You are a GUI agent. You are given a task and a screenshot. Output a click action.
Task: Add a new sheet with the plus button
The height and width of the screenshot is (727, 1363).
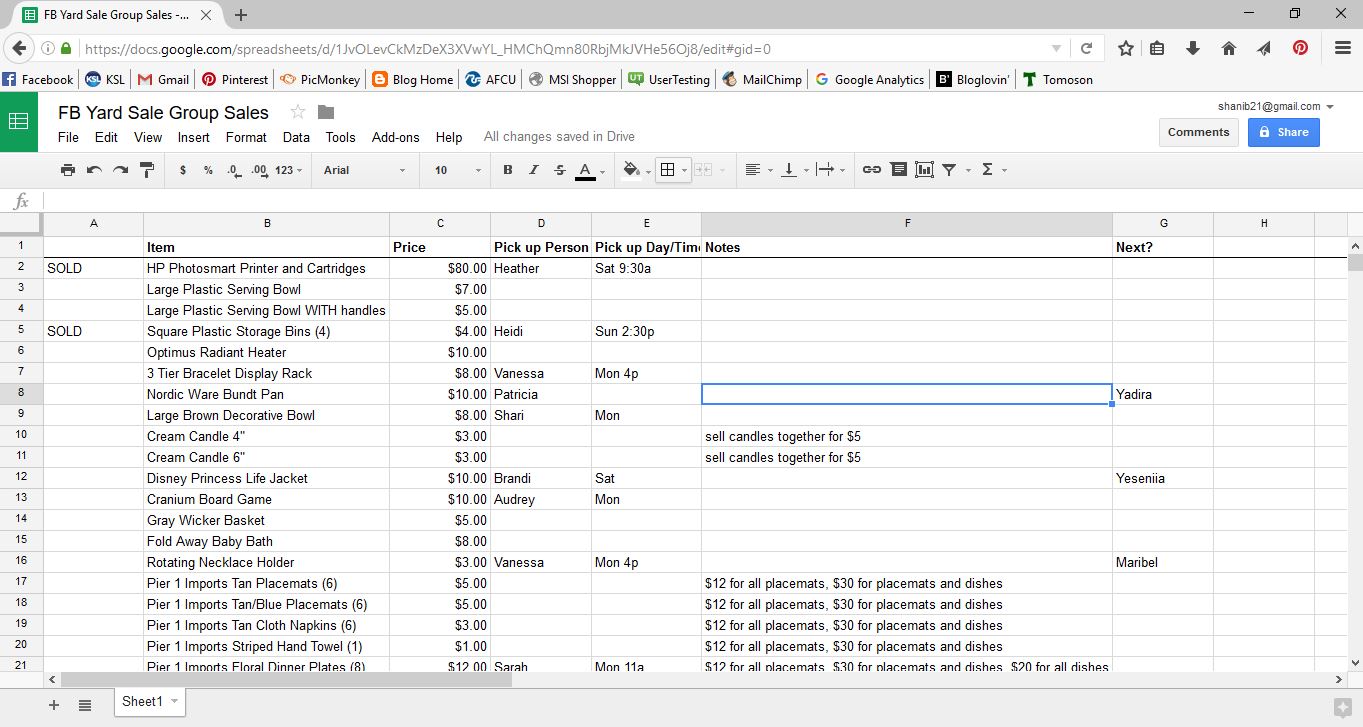(53, 704)
